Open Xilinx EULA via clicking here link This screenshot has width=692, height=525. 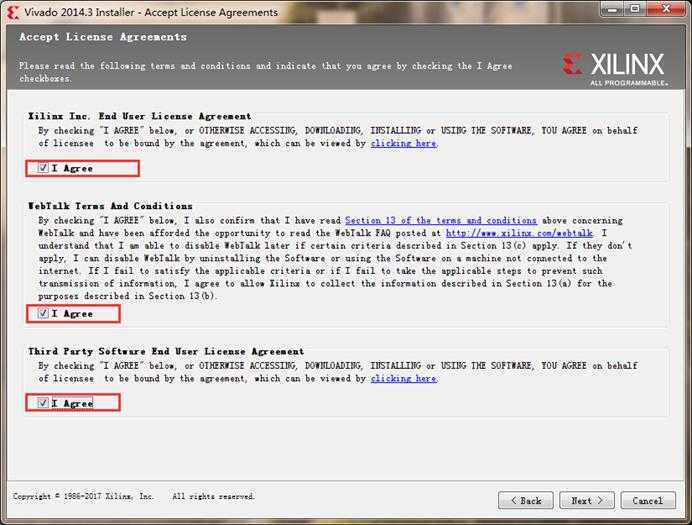[404, 143]
